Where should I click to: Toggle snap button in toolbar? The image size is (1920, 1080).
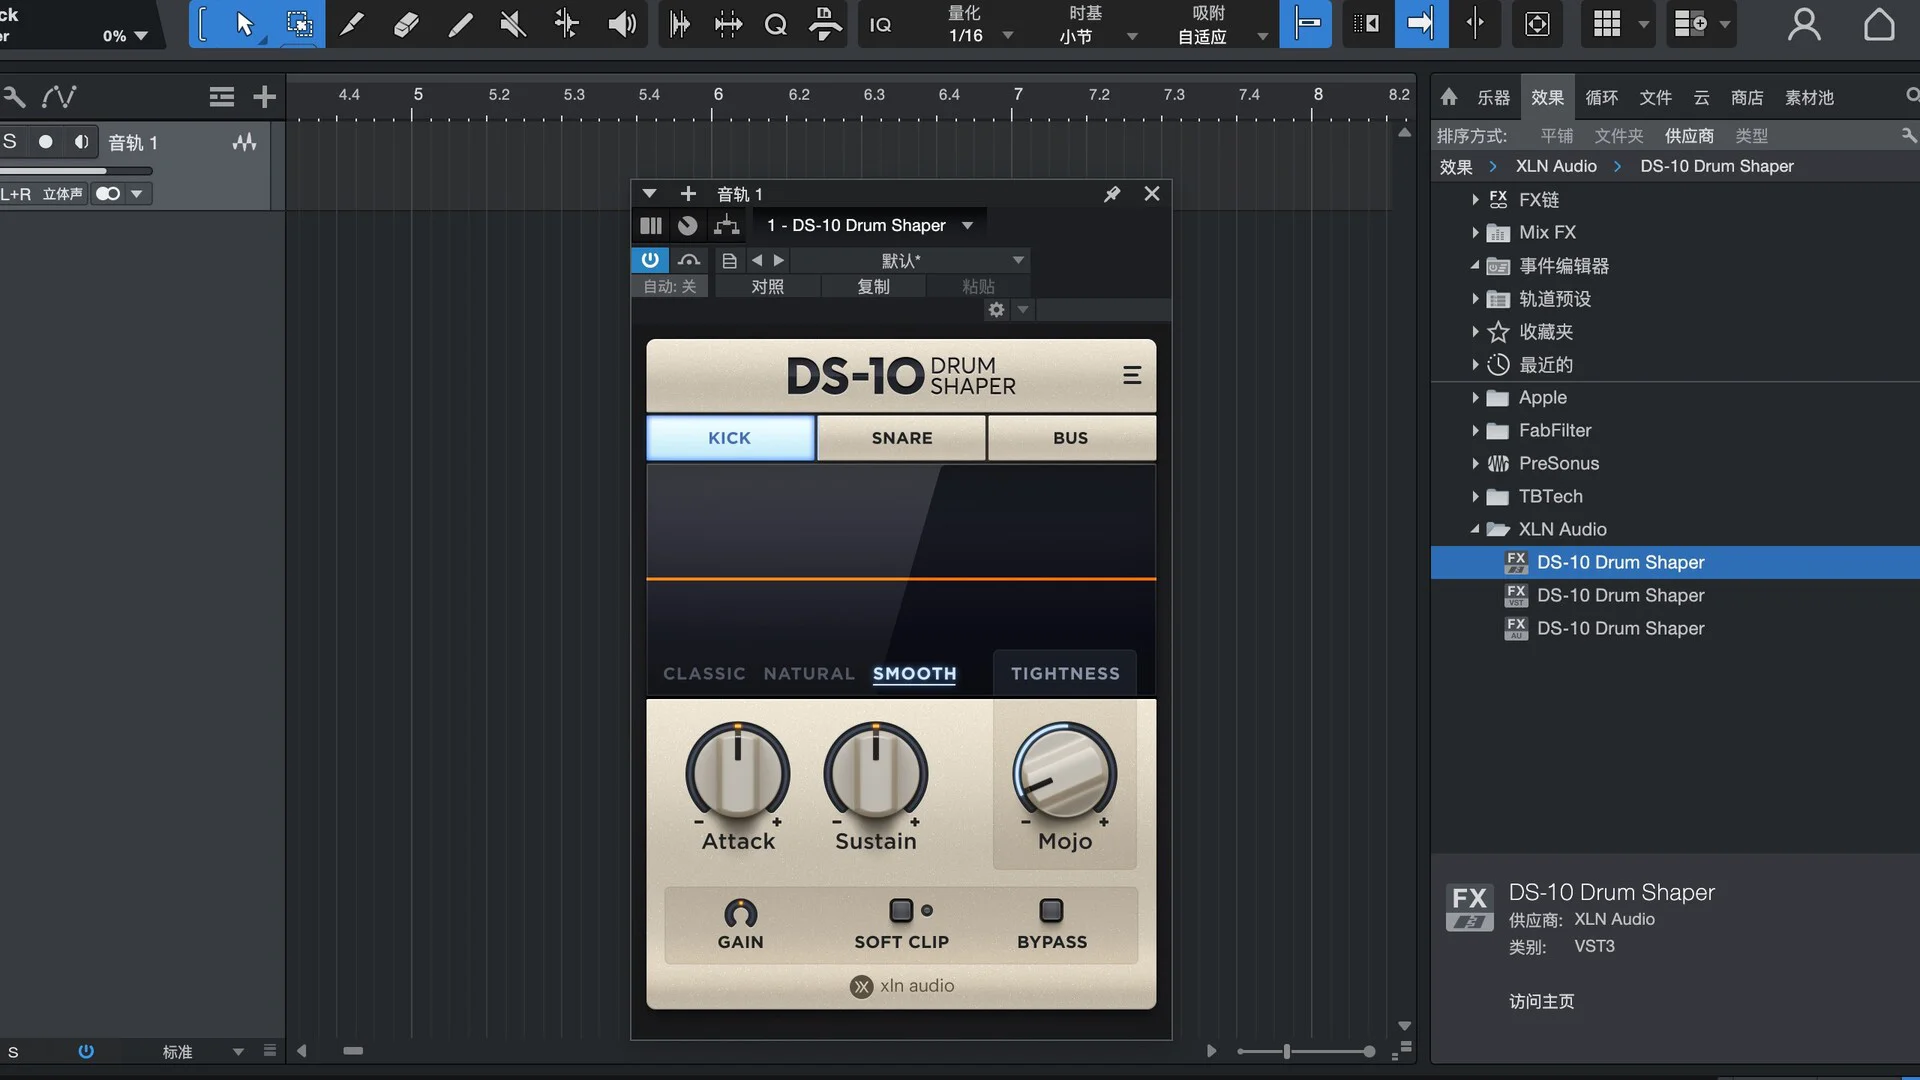(1306, 23)
